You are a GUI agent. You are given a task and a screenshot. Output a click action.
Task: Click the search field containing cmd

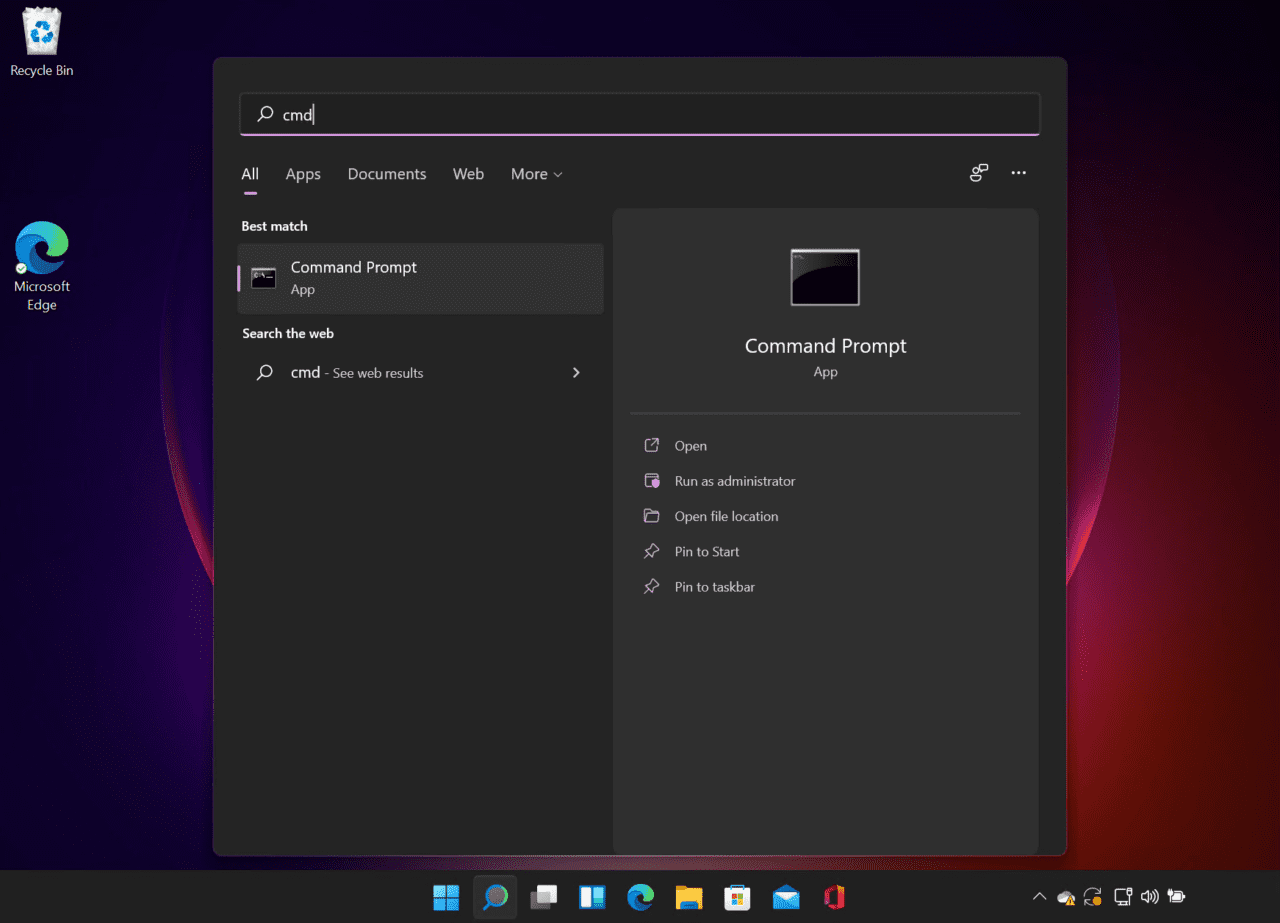[640, 114]
